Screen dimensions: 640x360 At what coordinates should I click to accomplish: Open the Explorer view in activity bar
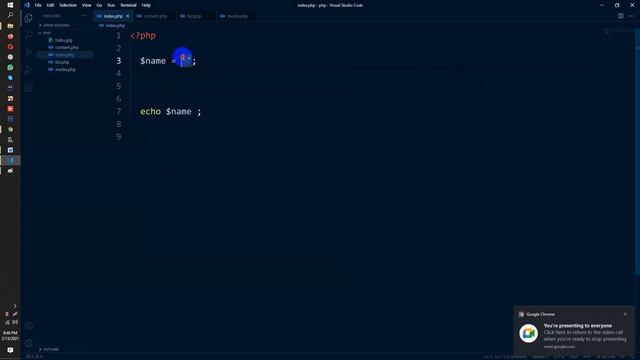29,18
